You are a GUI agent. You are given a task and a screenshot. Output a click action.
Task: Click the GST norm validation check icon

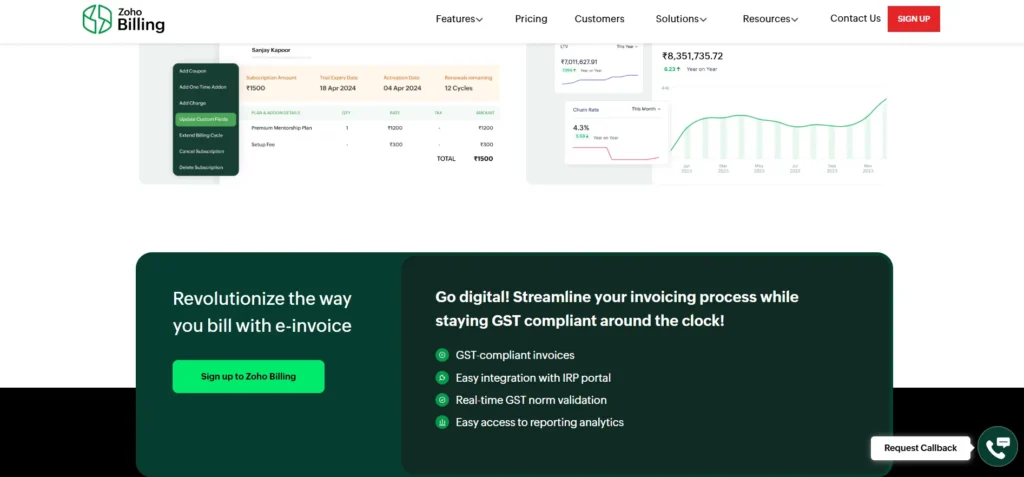(x=442, y=400)
